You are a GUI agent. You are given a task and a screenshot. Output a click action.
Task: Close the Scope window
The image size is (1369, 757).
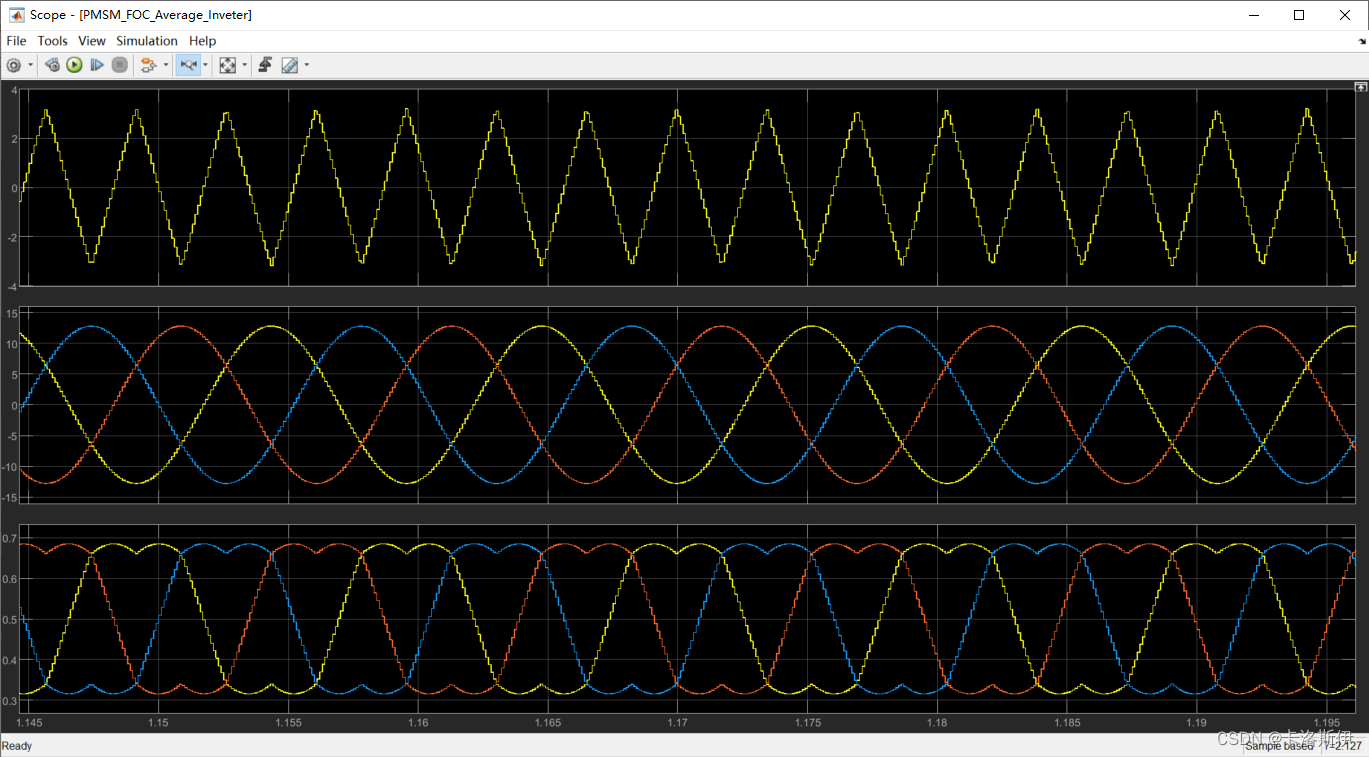pos(1345,15)
